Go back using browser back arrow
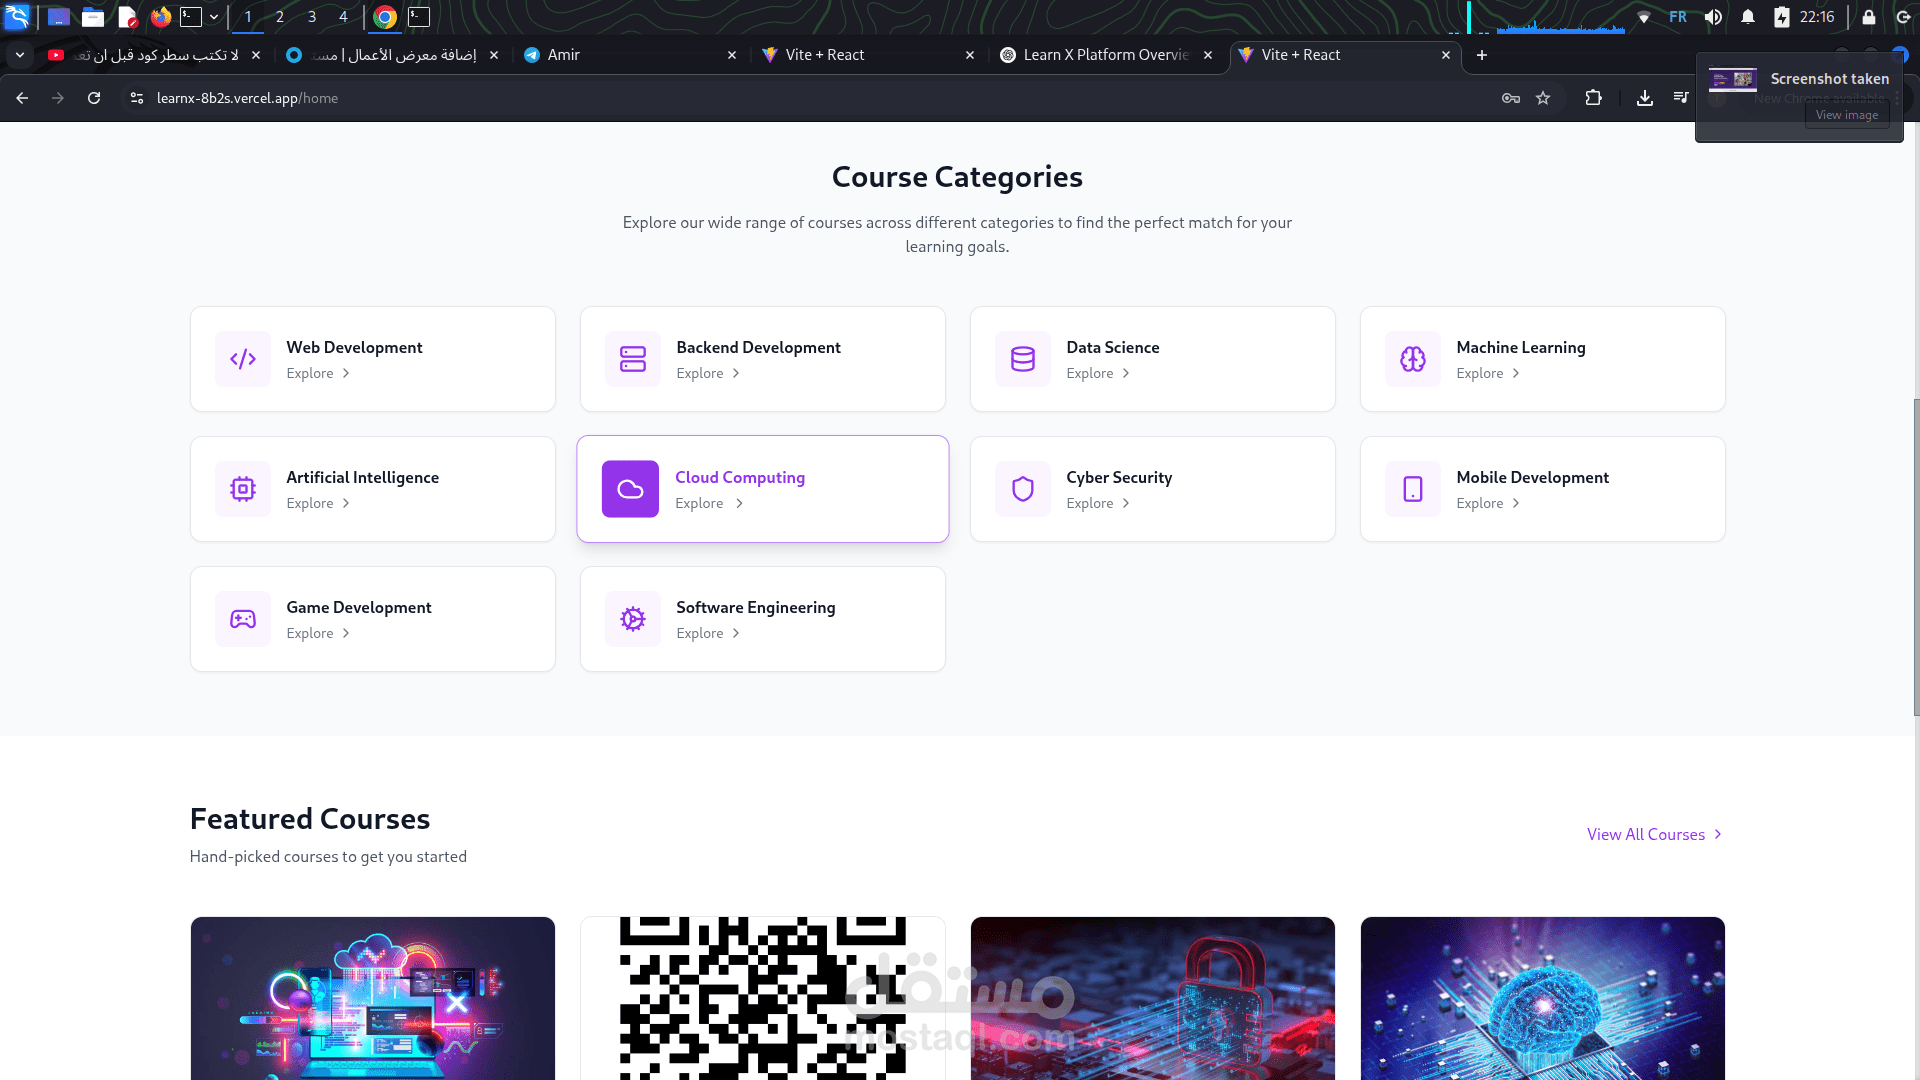 (x=22, y=98)
